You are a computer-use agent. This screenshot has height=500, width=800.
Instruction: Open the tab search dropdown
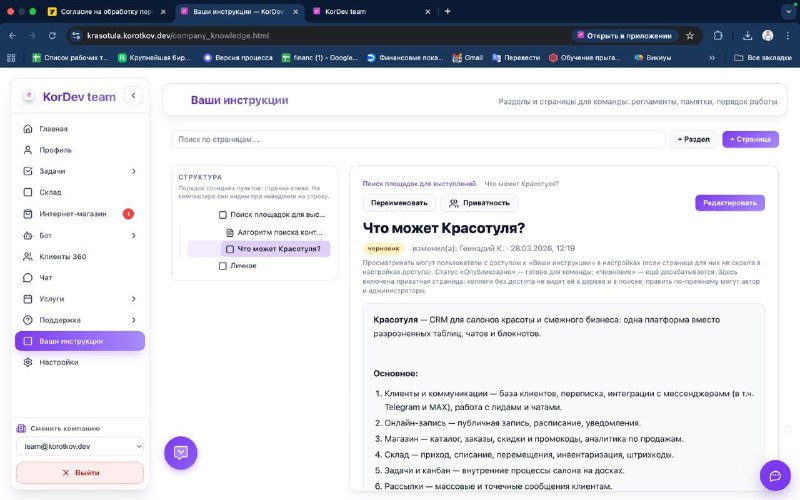pyautogui.click(x=788, y=11)
